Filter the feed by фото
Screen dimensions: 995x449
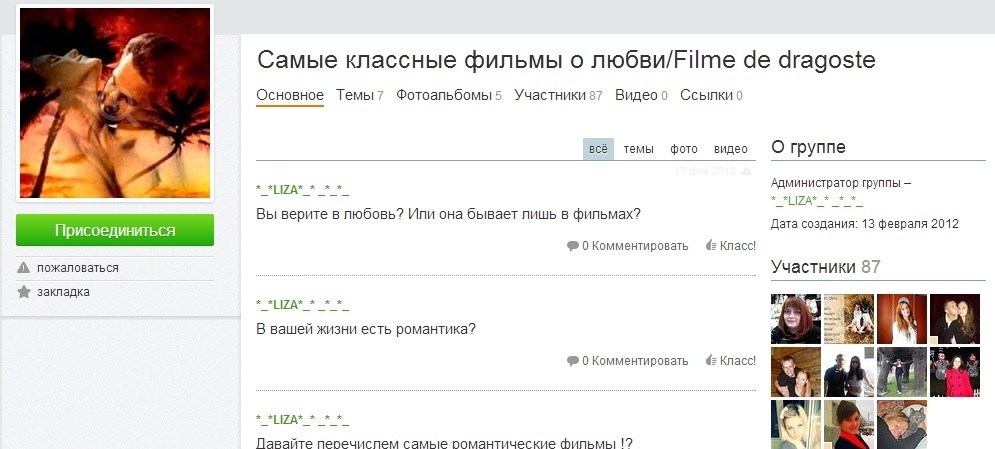684,149
